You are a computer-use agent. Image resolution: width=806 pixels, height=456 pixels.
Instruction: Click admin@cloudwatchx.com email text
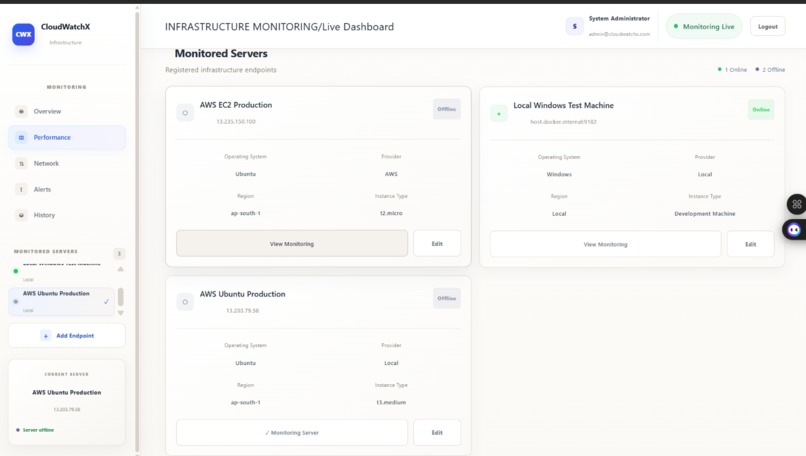coord(619,34)
